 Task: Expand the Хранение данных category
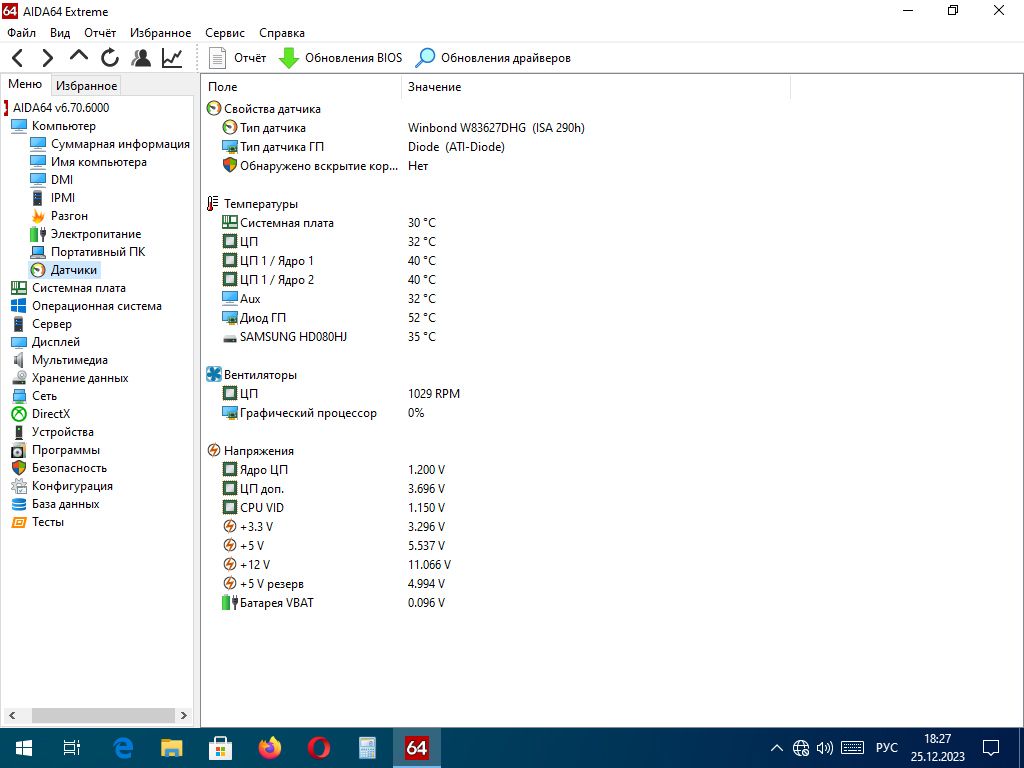tap(80, 378)
